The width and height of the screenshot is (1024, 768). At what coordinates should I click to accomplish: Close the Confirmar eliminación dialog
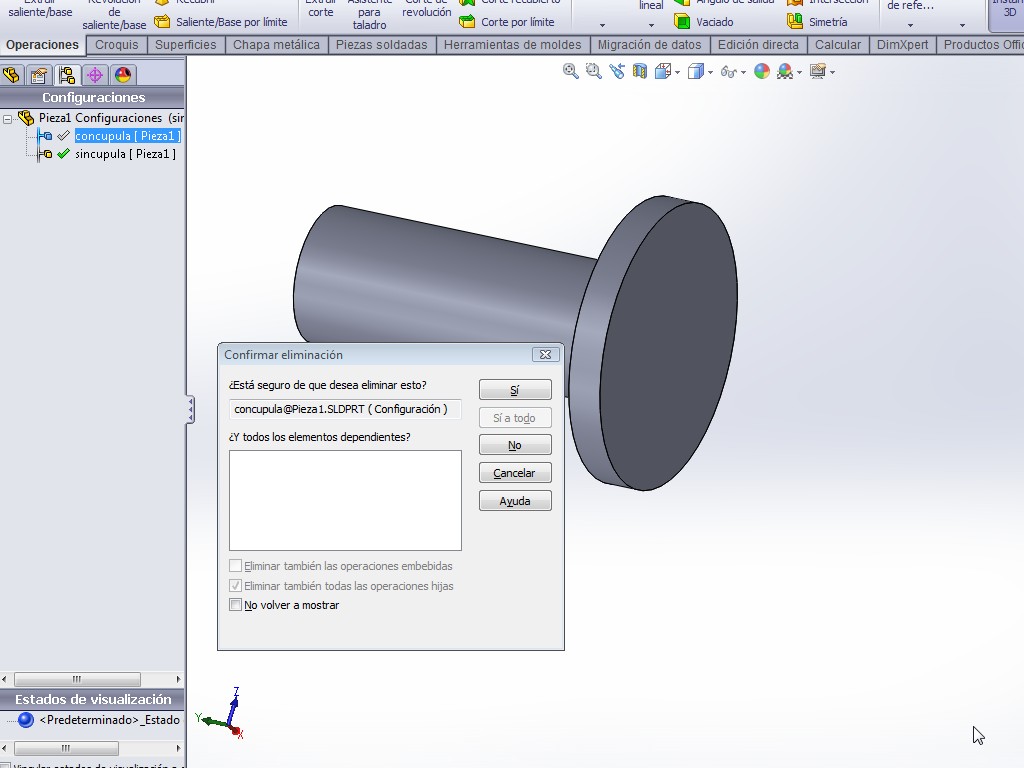545,354
